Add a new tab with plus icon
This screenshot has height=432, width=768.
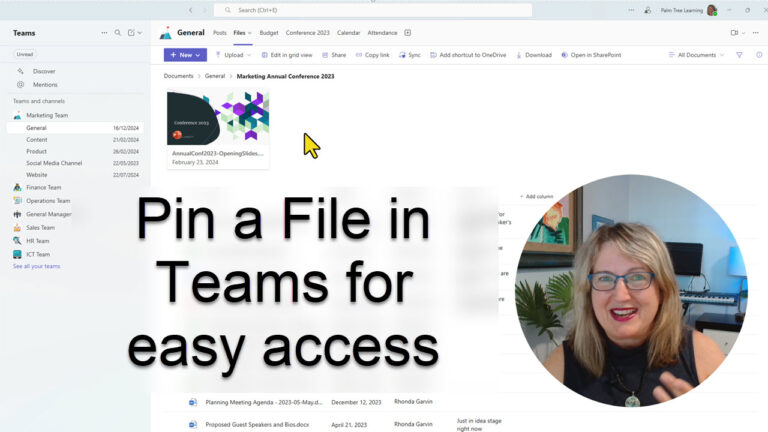point(408,33)
